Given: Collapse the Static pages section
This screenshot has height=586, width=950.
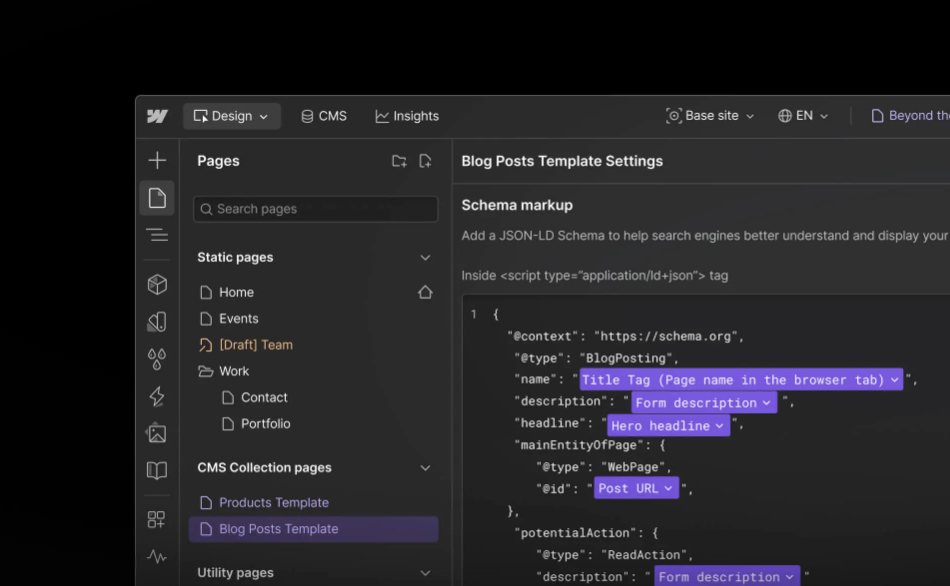Looking at the screenshot, I should (425, 257).
